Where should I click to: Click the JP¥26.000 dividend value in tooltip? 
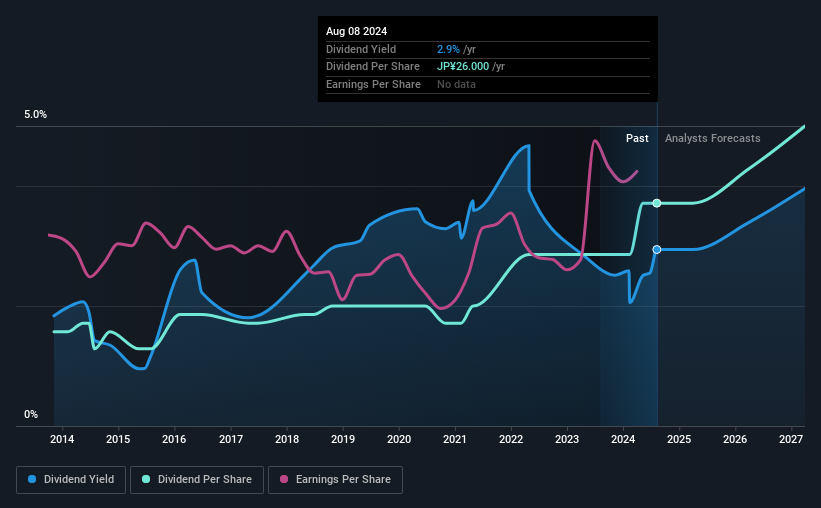(463, 67)
